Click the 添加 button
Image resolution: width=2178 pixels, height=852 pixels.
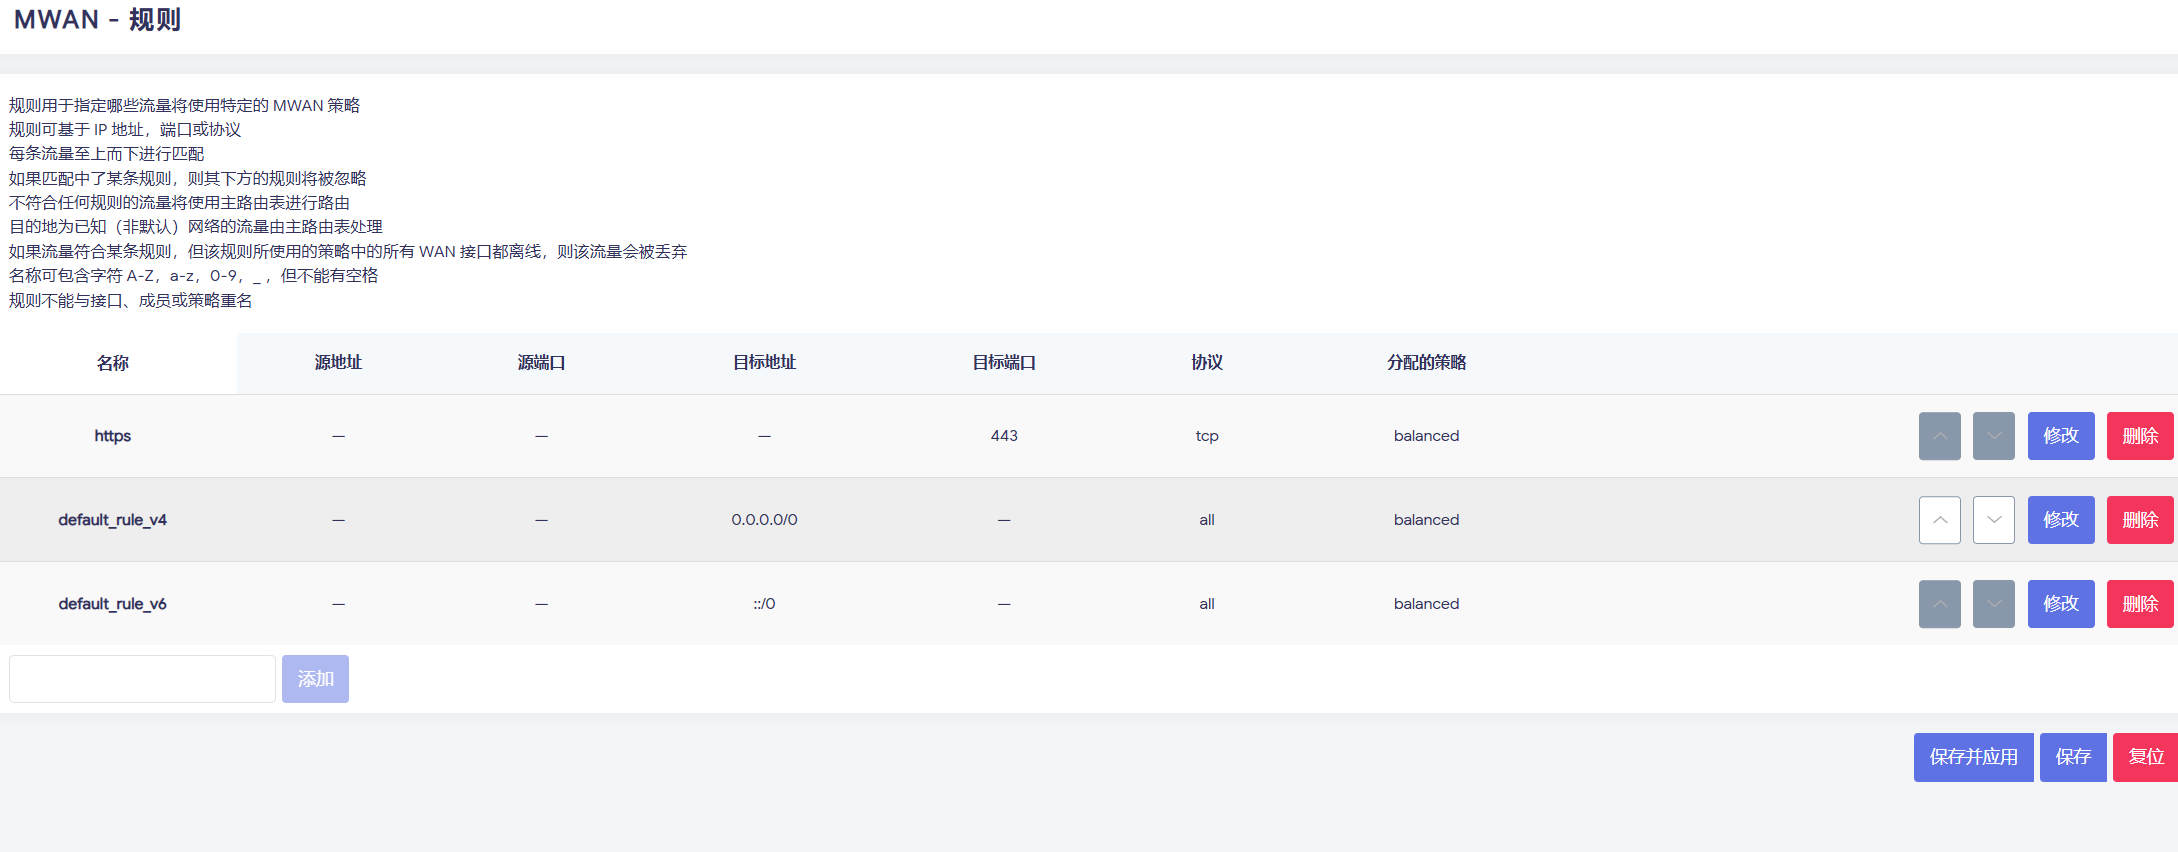315,679
